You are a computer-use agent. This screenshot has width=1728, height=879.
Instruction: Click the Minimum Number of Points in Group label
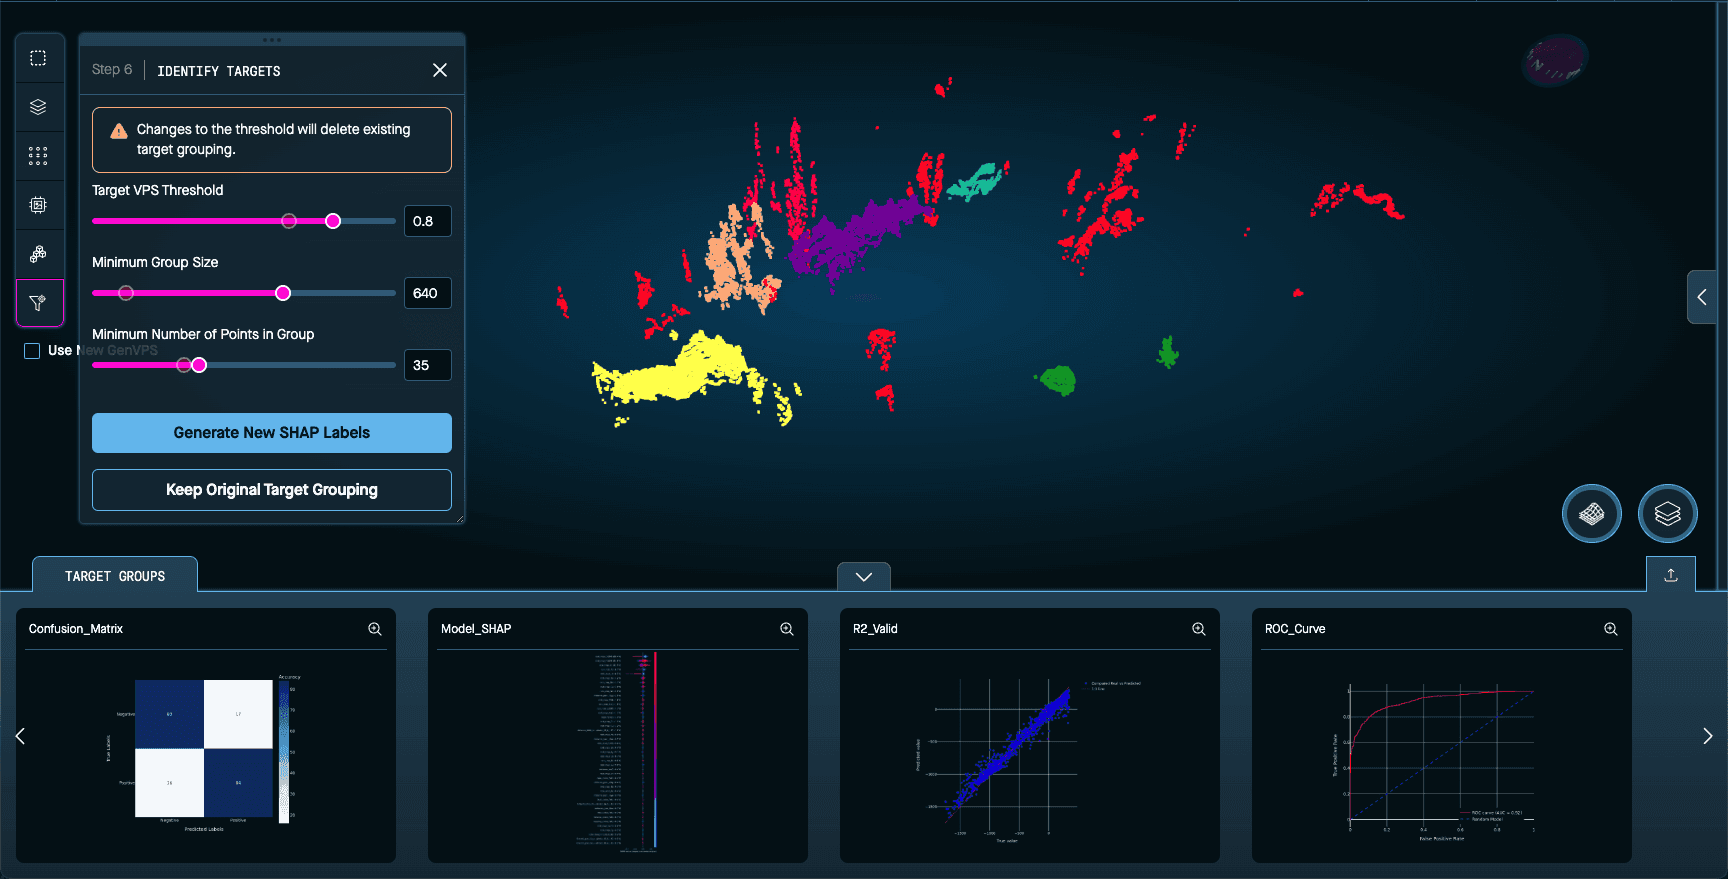(x=203, y=334)
